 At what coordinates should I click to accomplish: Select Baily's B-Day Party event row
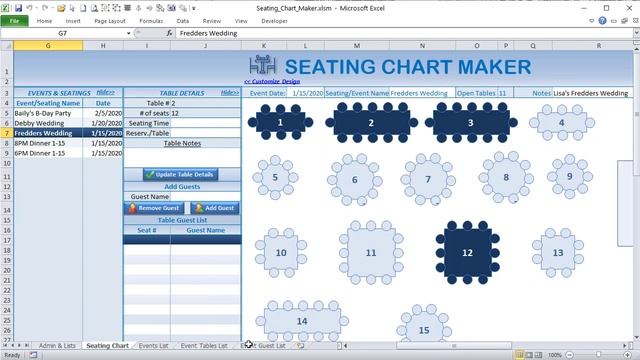point(68,113)
